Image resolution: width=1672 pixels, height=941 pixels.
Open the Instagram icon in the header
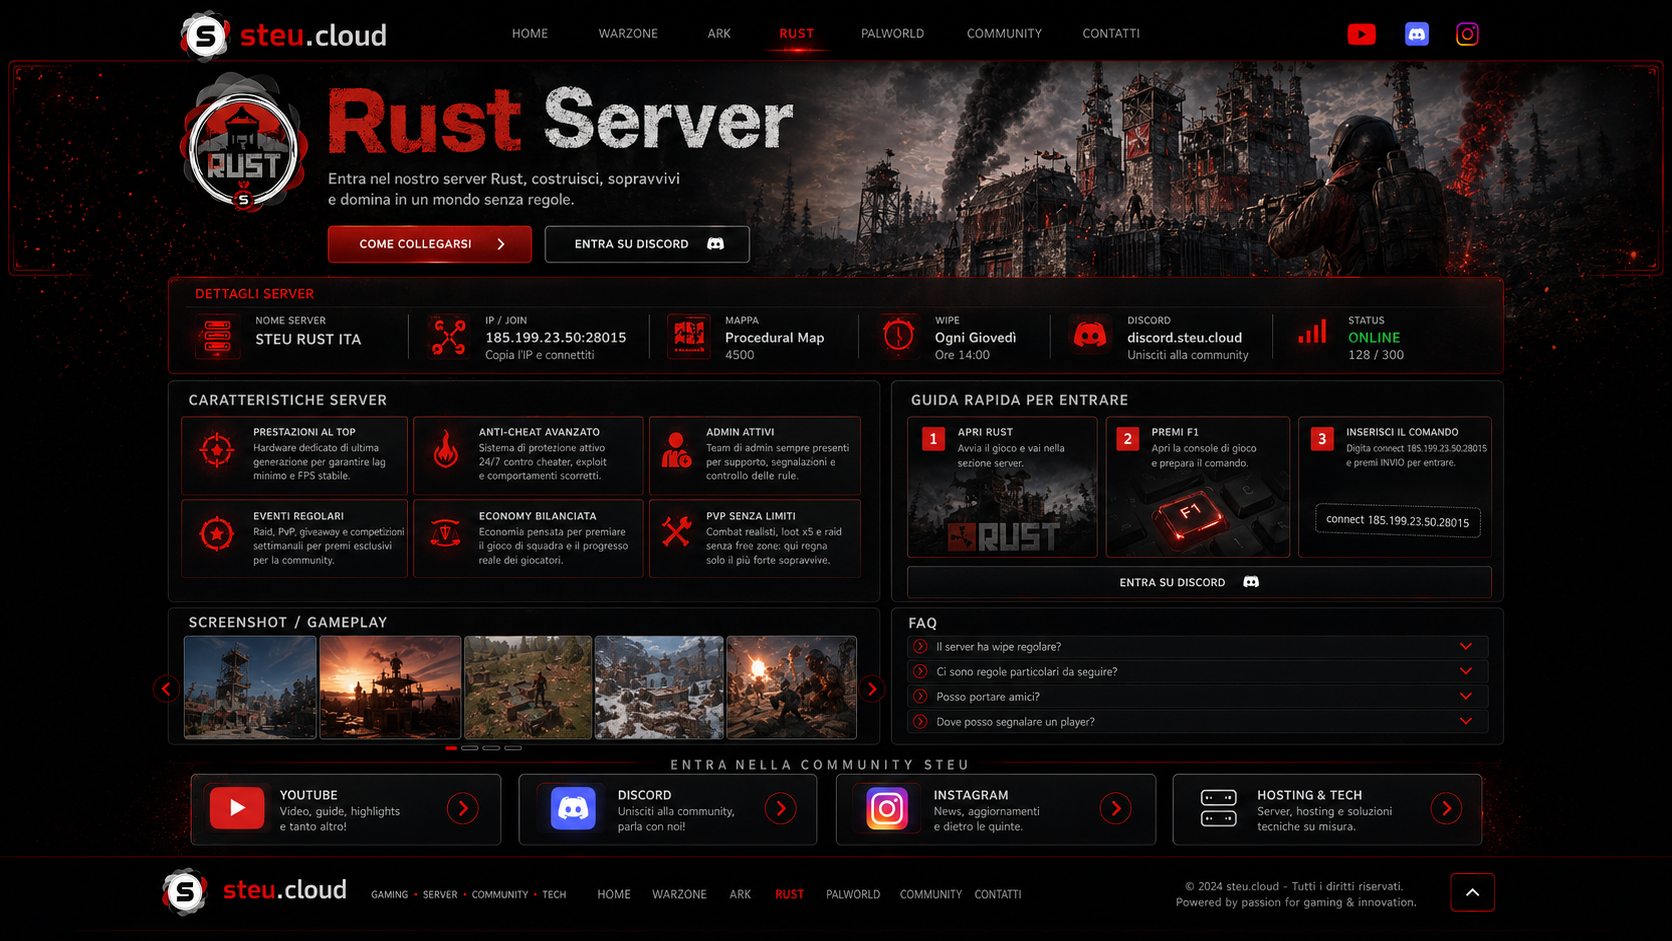click(x=1467, y=34)
